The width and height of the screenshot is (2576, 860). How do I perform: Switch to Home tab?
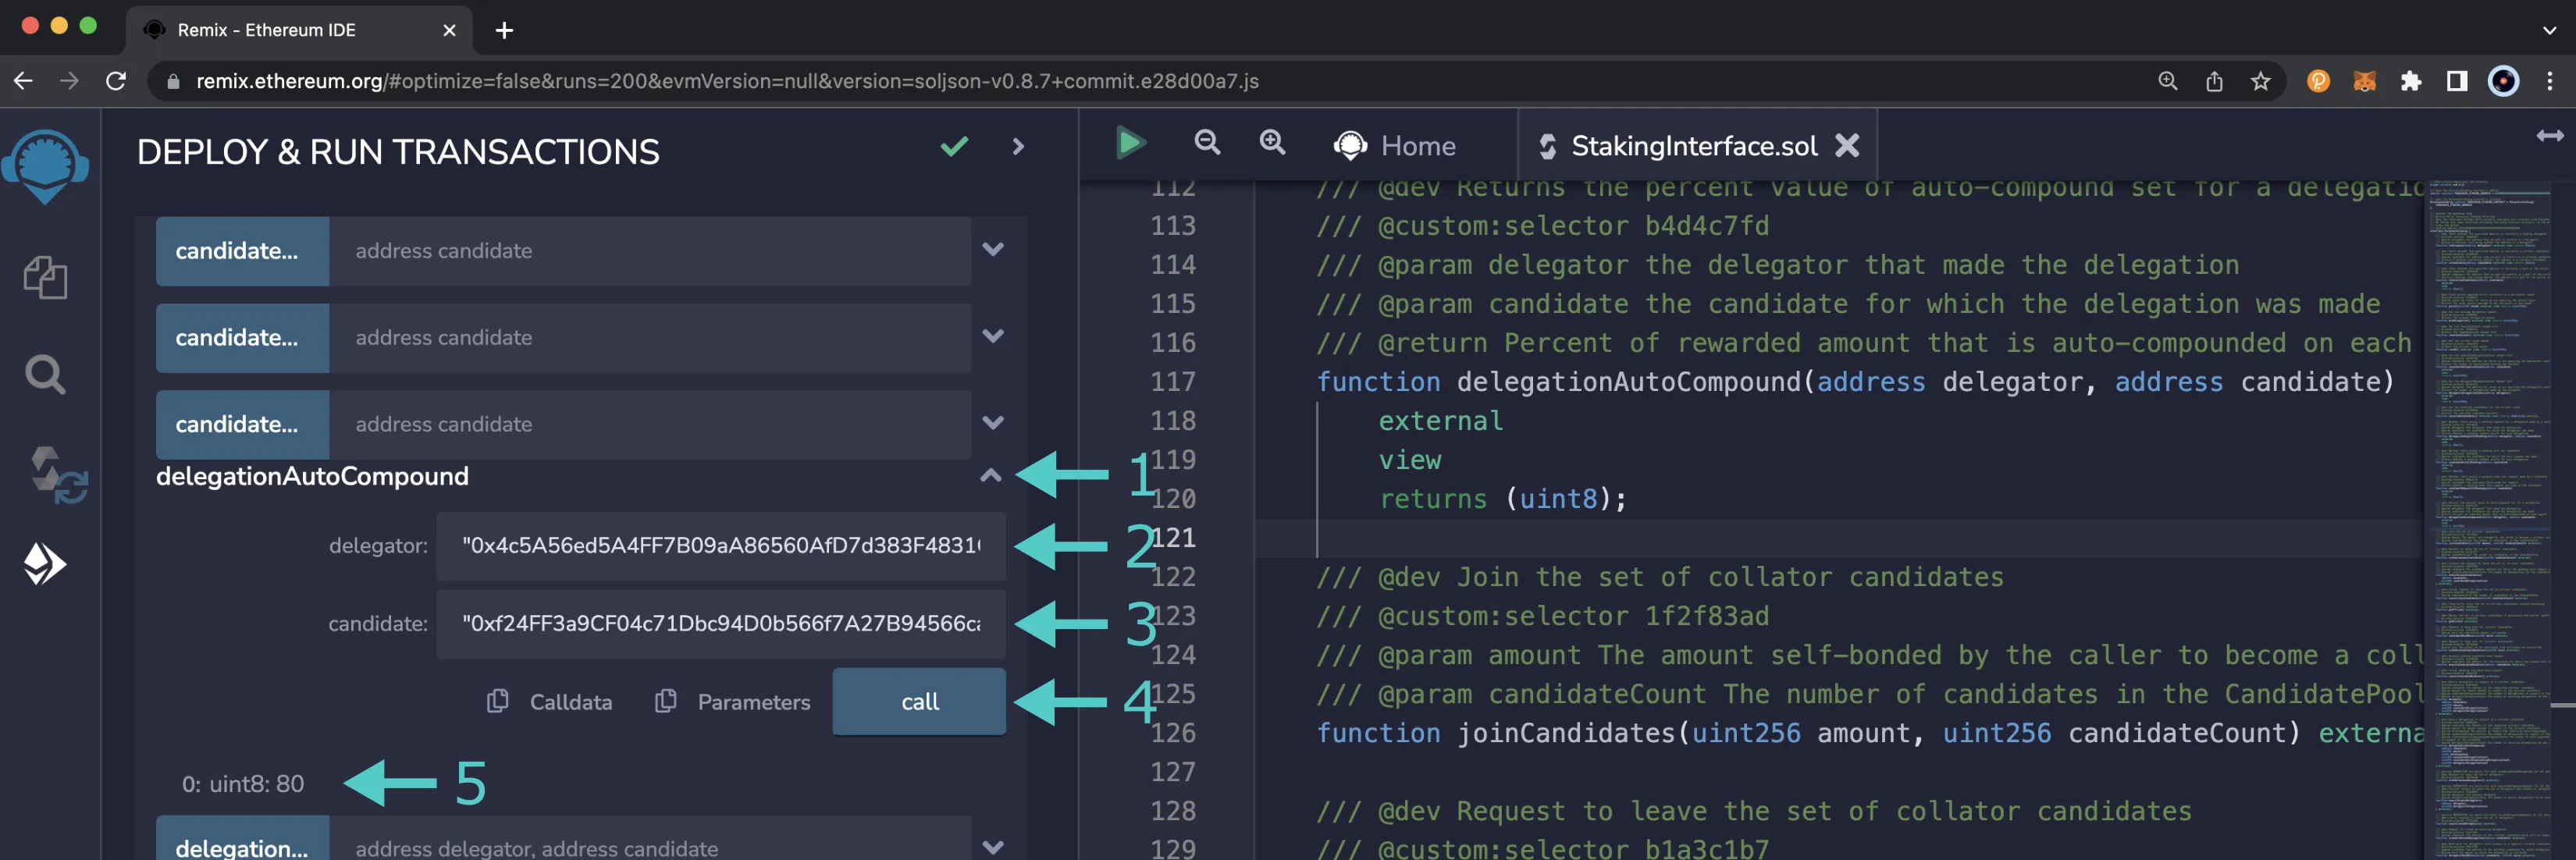pyautogui.click(x=1396, y=146)
